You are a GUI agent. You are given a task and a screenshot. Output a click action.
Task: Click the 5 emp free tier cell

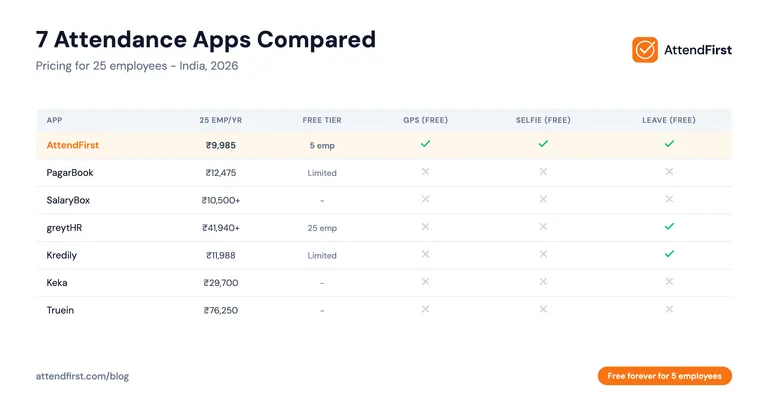click(x=322, y=145)
